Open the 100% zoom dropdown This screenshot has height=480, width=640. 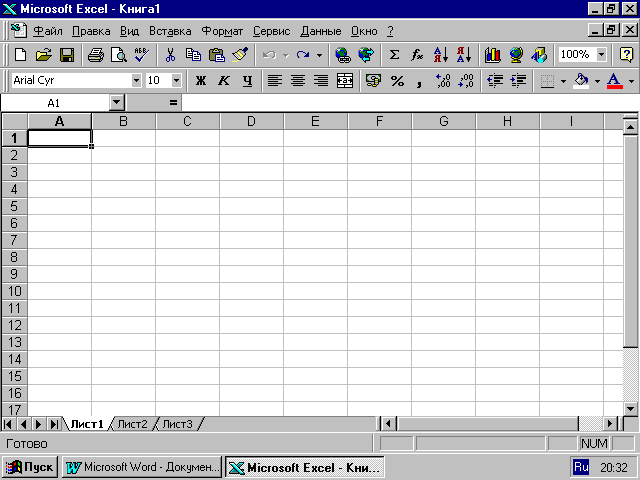pos(602,54)
